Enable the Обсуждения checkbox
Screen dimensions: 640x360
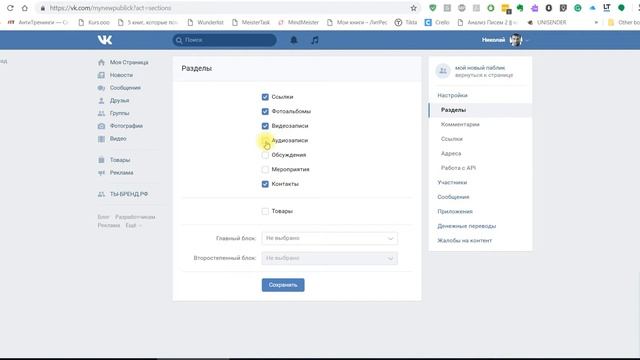[265, 155]
